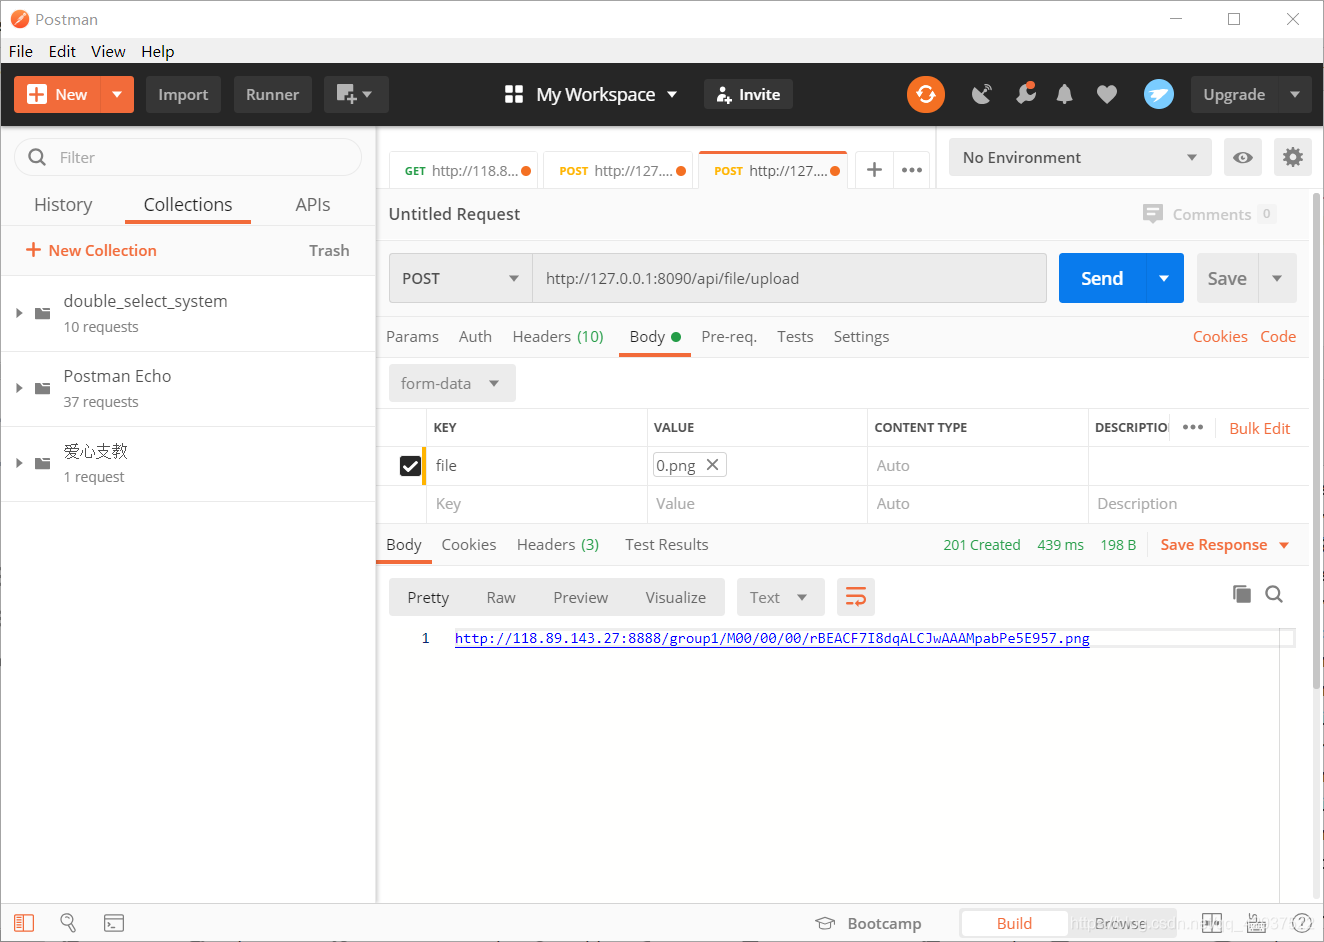
Task: Add a new request tab
Action: [x=874, y=169]
